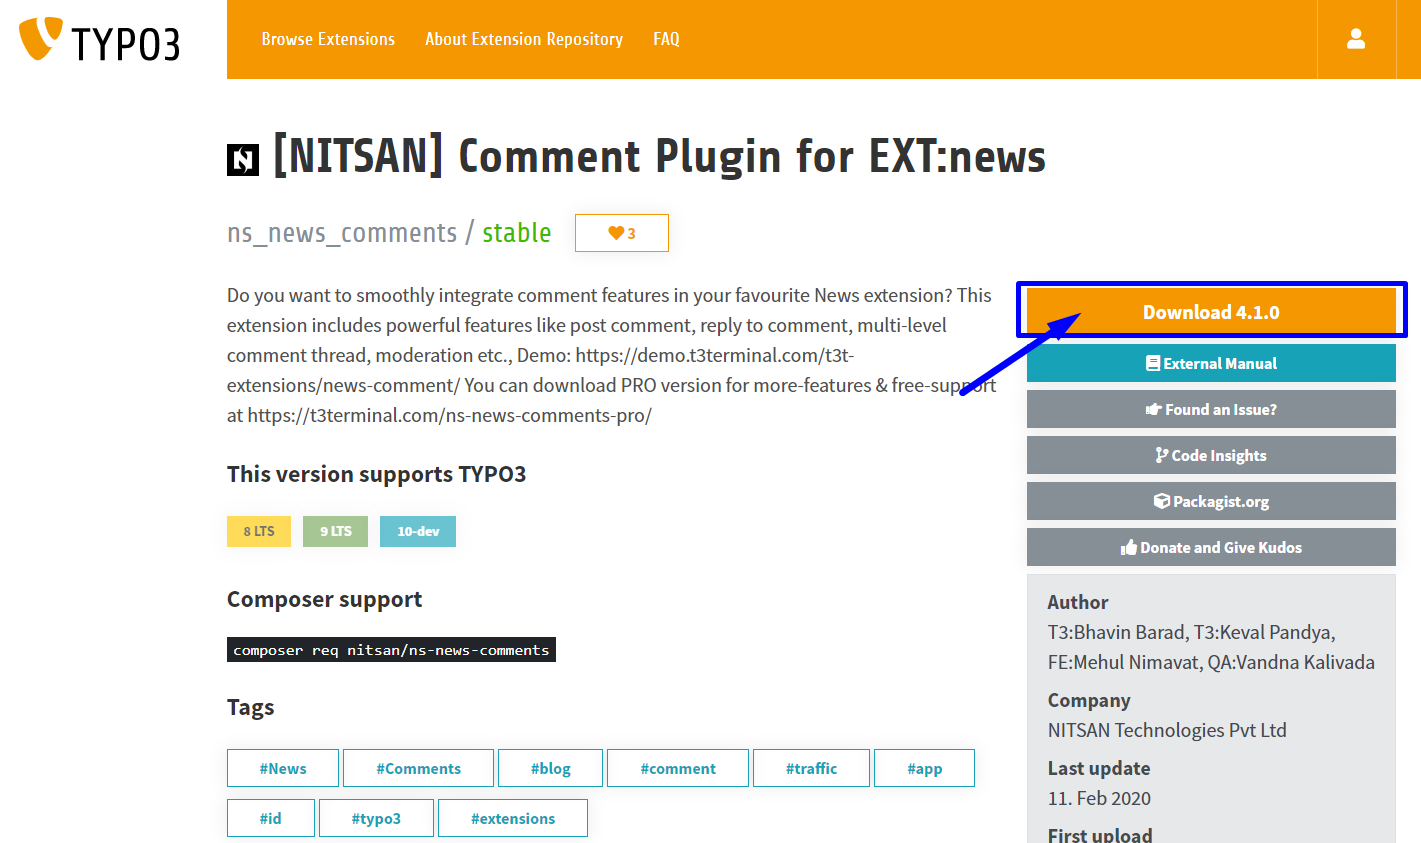Select the 10-dev version badge
The image size is (1421, 843).
tap(418, 531)
